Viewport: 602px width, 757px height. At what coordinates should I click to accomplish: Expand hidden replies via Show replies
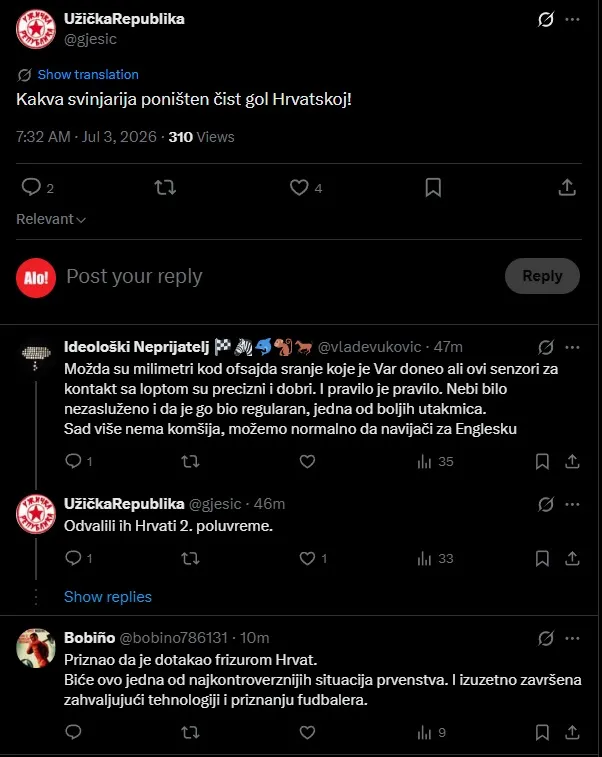108,597
